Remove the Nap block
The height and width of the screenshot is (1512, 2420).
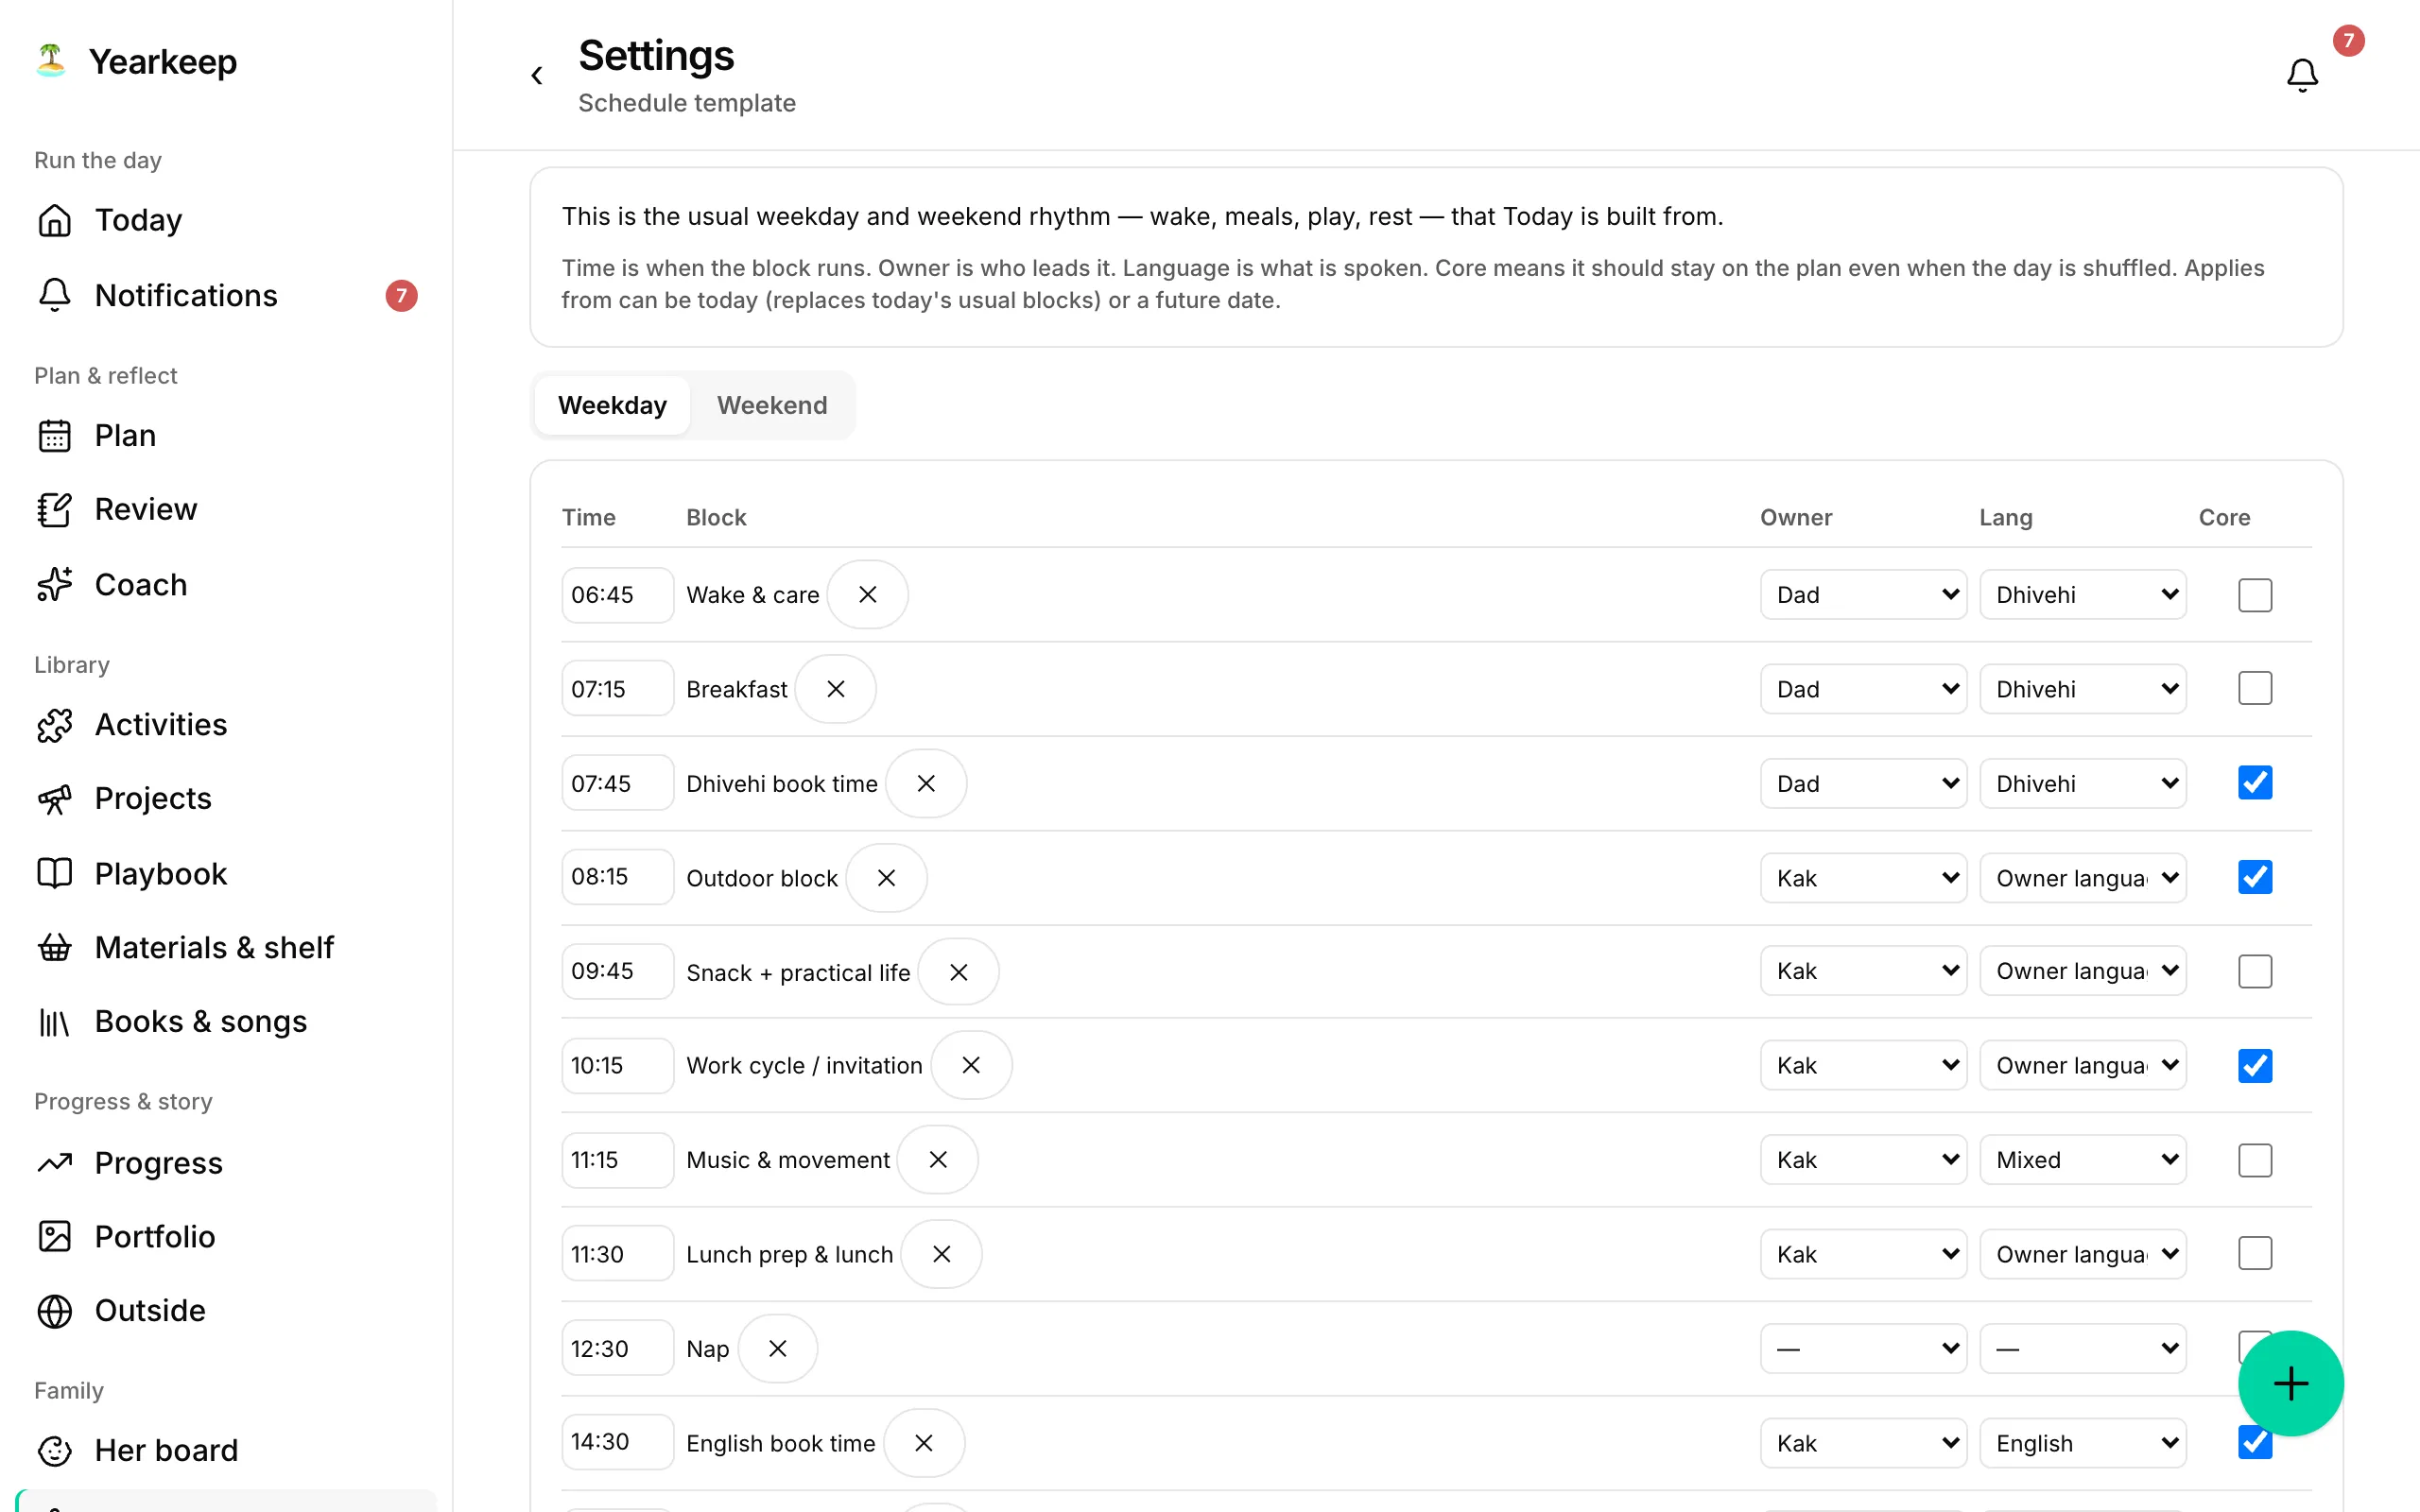point(777,1349)
